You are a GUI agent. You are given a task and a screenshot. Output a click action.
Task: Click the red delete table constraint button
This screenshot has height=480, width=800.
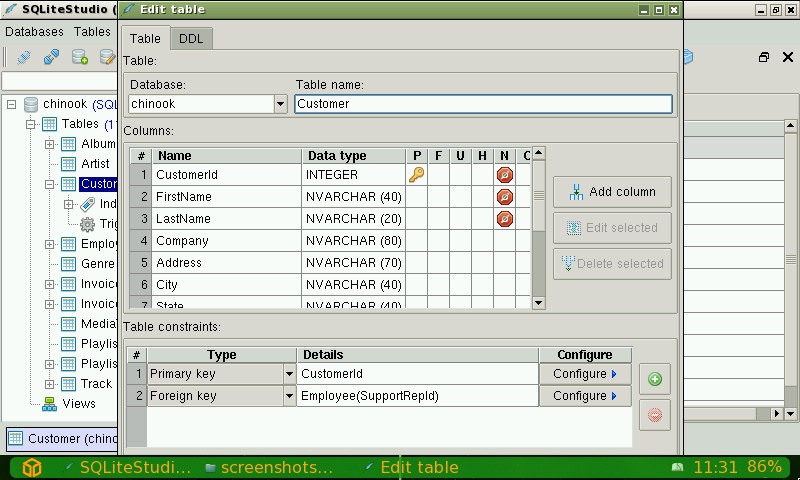(655, 415)
